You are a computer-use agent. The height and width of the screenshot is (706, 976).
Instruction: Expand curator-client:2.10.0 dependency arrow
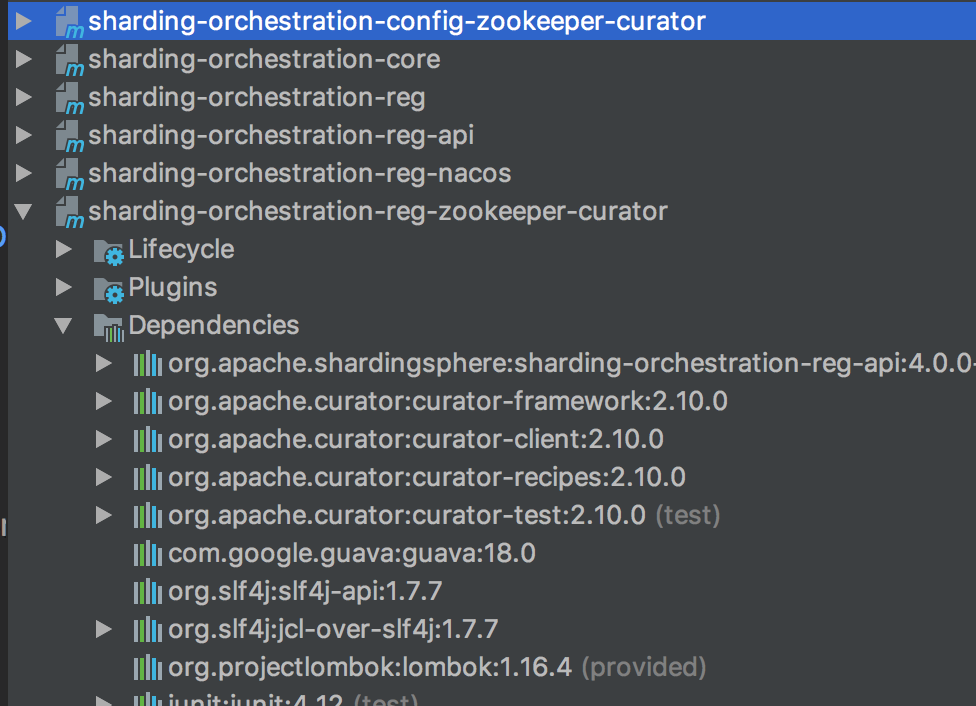103,440
